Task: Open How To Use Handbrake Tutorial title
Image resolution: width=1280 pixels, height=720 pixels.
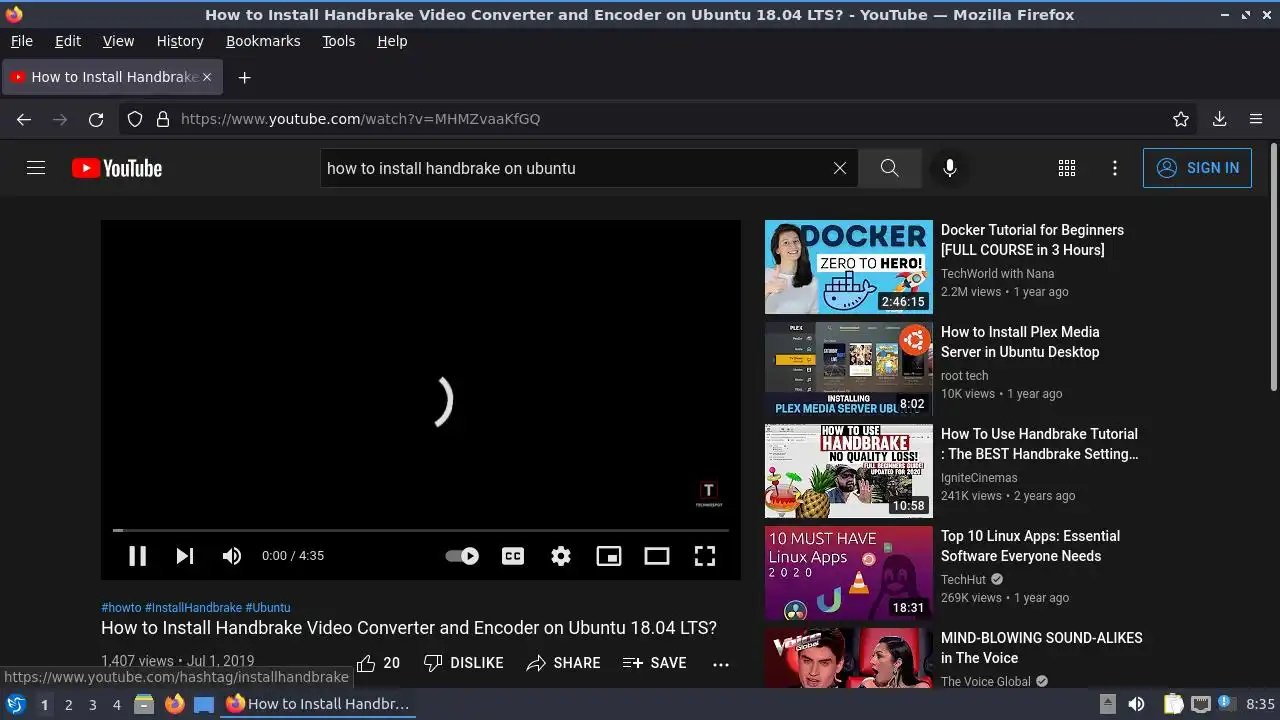Action: tap(1040, 444)
